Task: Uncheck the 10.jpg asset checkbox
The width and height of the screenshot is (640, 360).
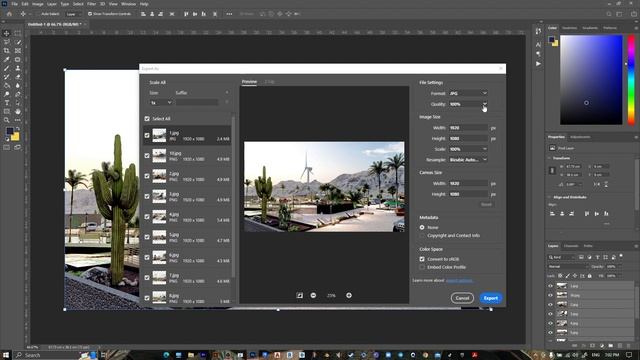Action: [x=147, y=156]
